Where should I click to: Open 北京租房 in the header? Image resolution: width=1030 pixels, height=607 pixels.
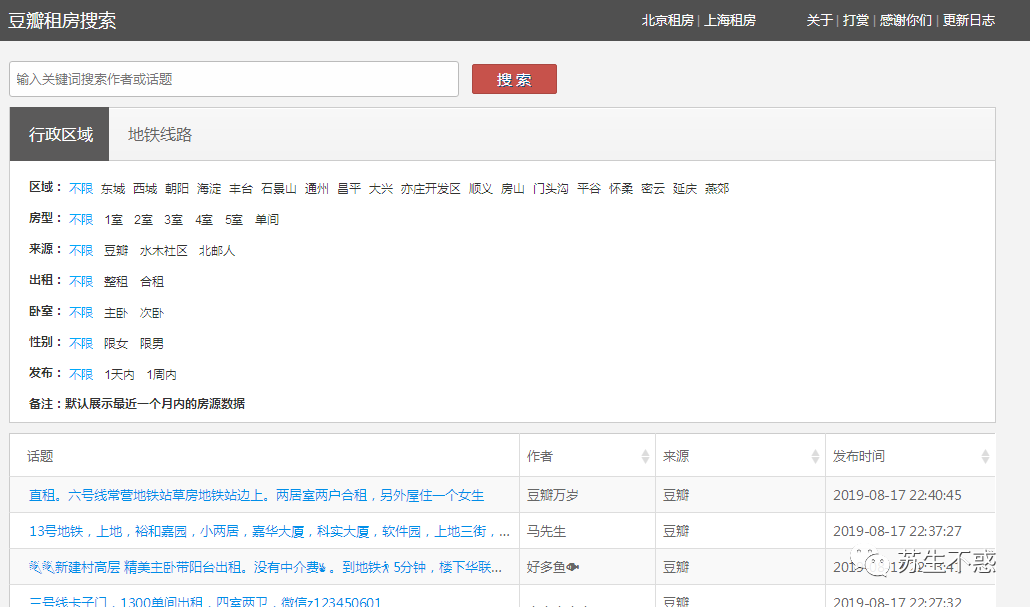(667, 20)
